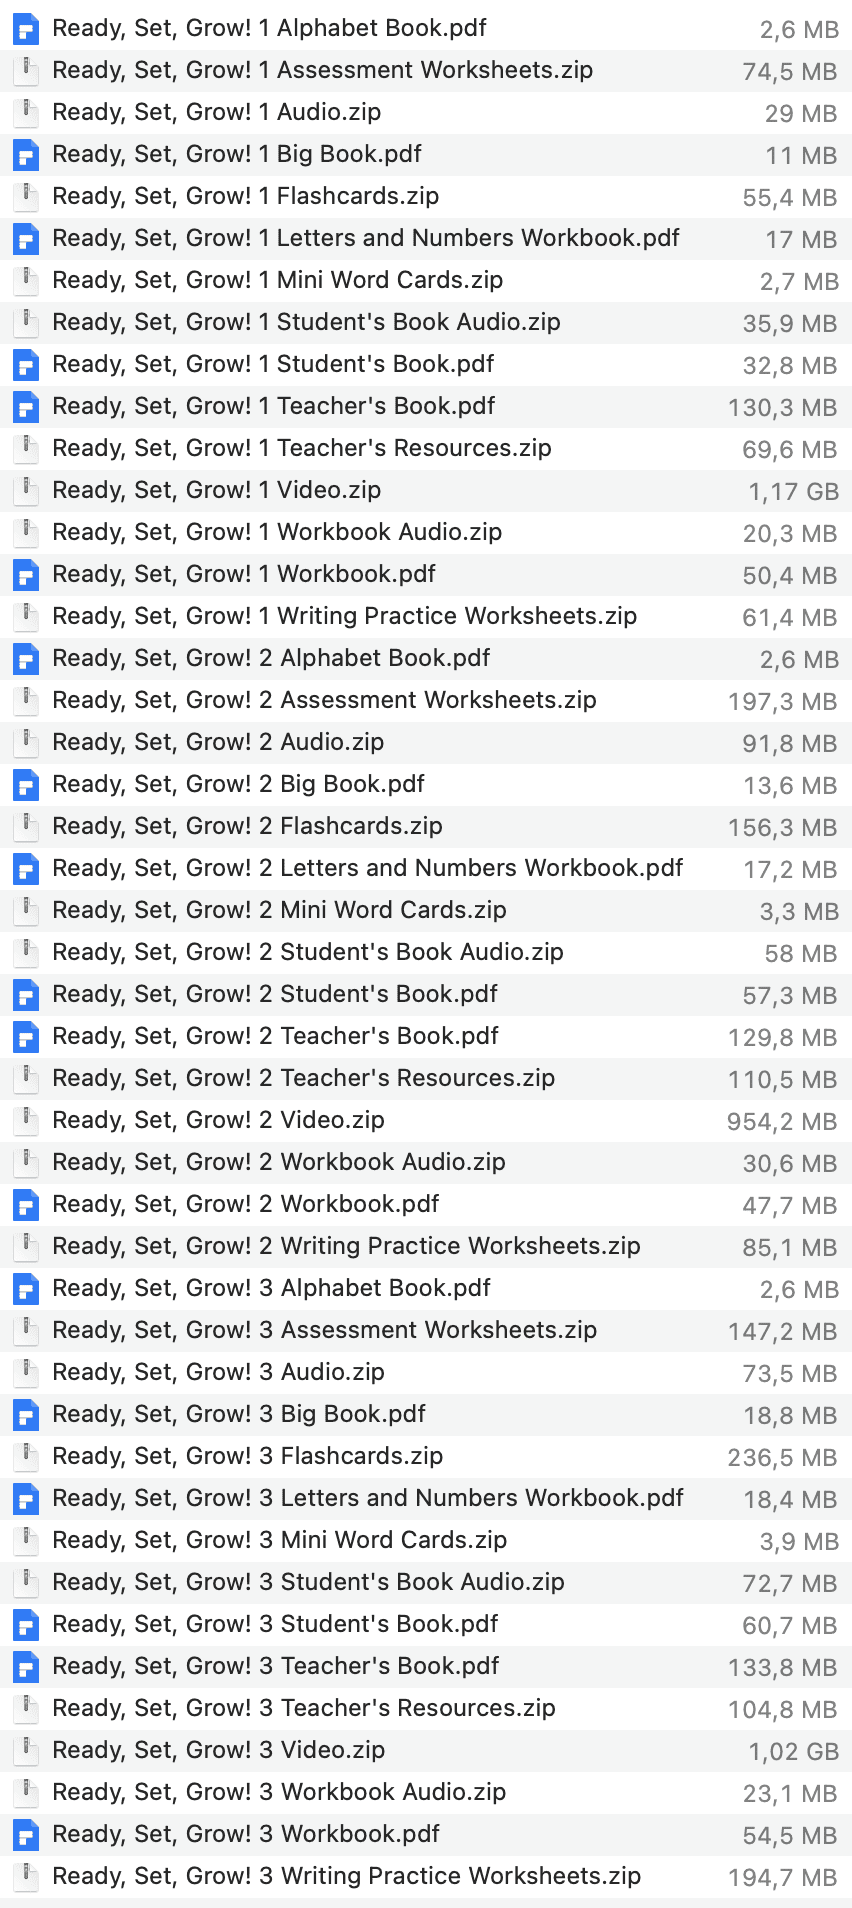852x1908 pixels.
Task: Click the 130,3 MB size value
Action: 783,408
